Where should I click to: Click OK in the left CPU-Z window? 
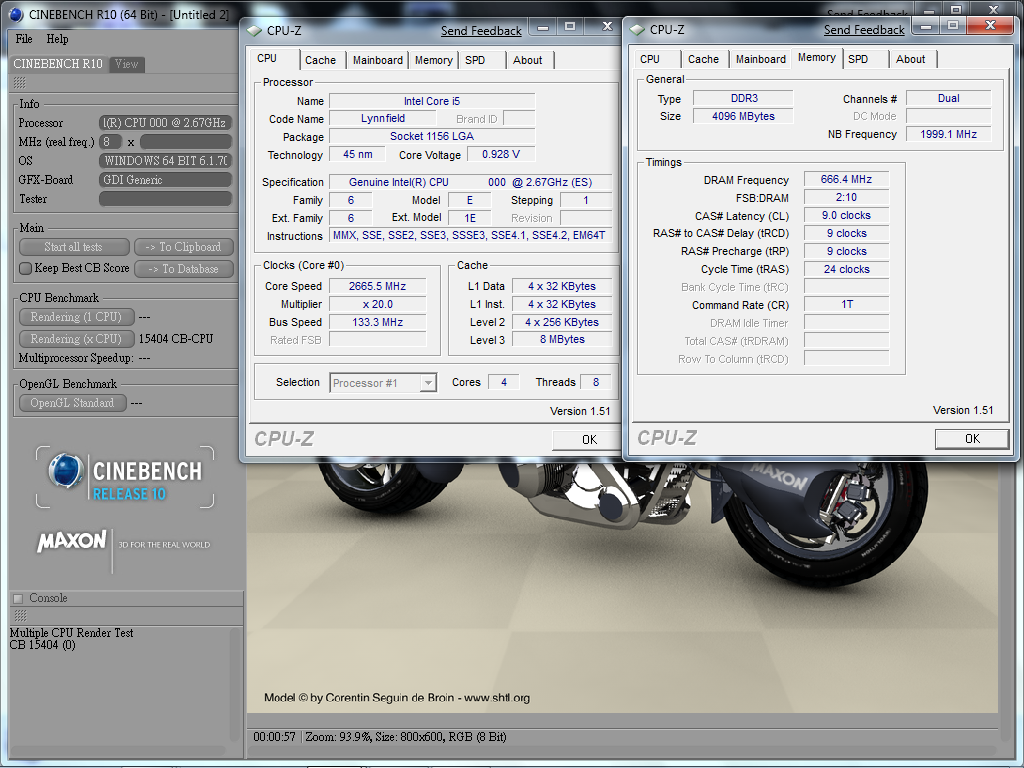point(586,440)
